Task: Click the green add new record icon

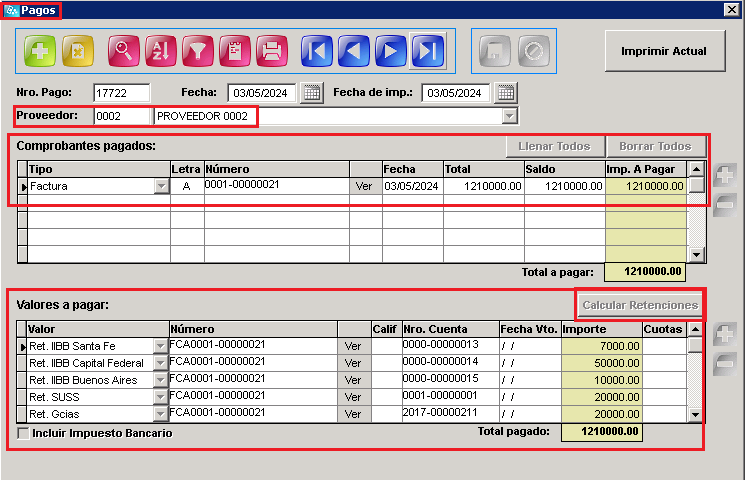Action: pyautogui.click(x=40, y=51)
